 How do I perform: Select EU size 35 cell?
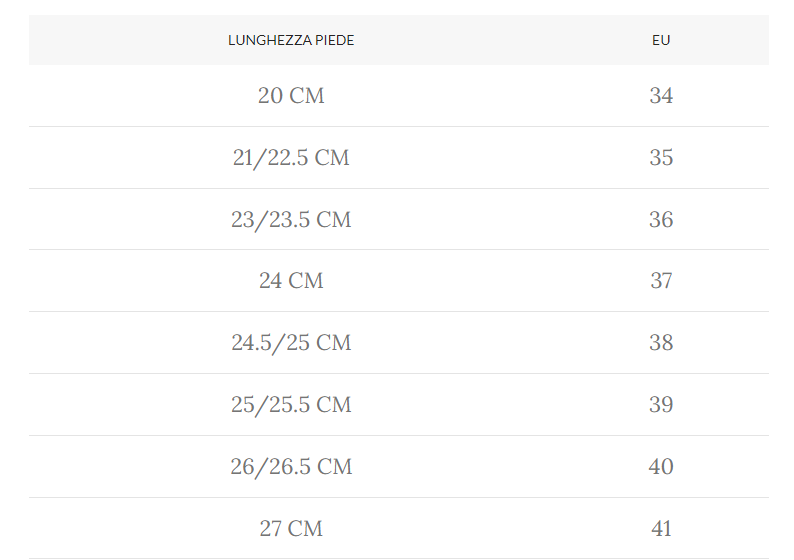pyautogui.click(x=661, y=158)
